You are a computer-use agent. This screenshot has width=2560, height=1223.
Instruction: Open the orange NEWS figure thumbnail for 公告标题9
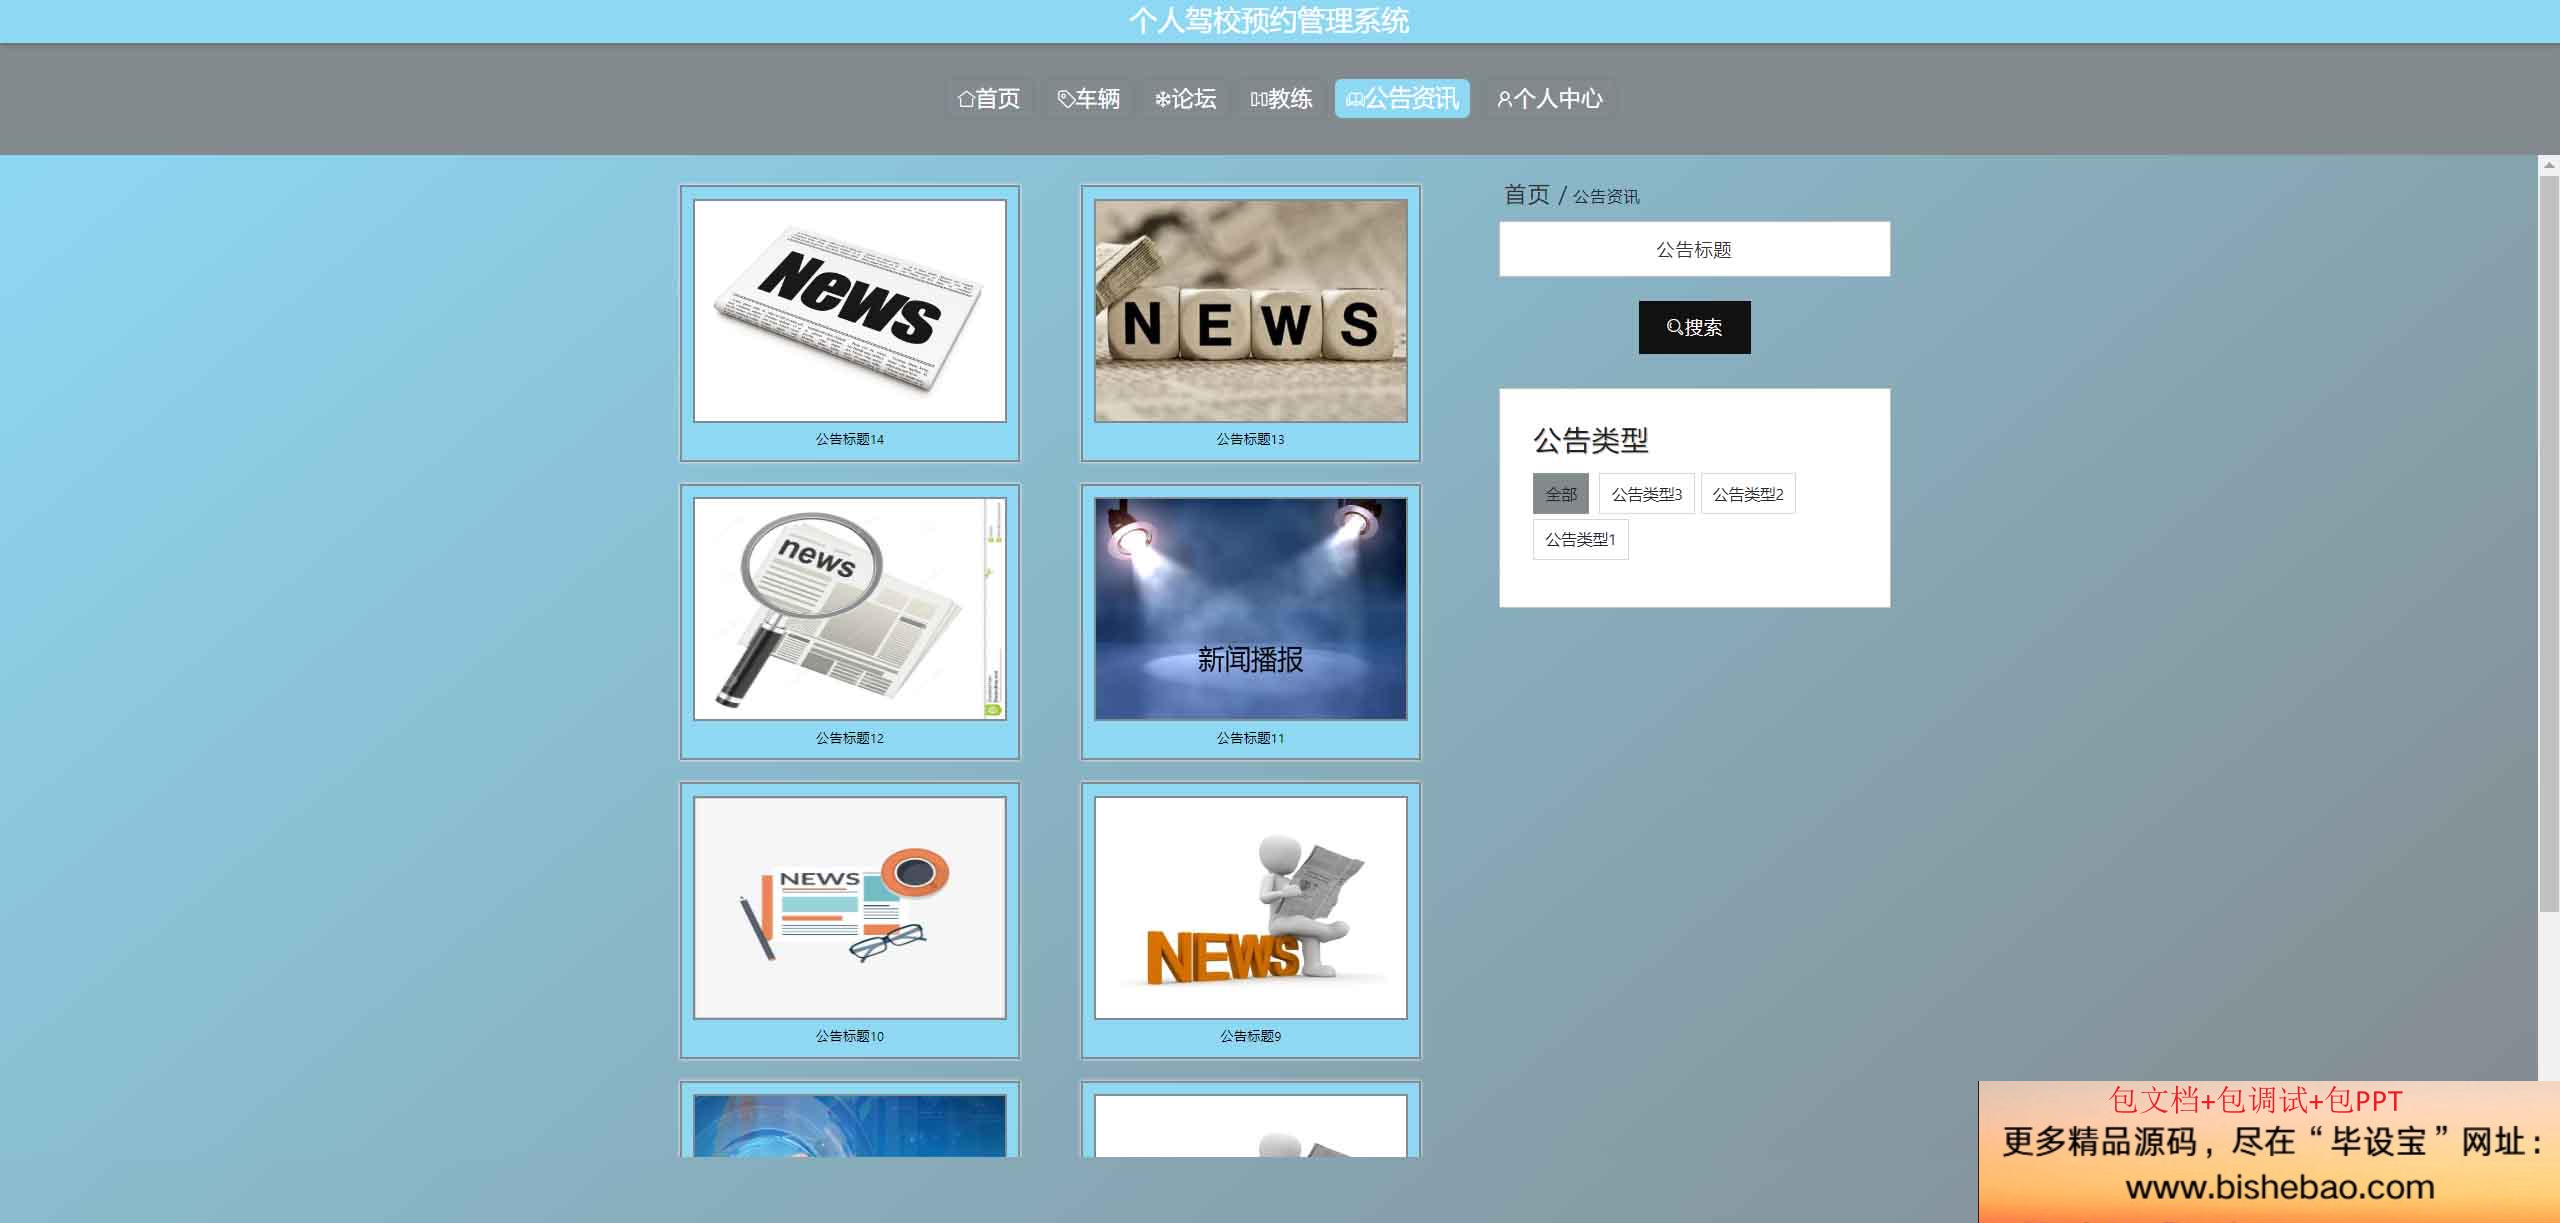pos(1251,908)
